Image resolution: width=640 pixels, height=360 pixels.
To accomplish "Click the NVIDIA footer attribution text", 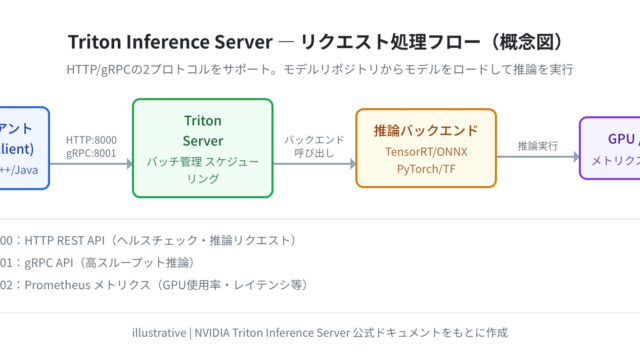I will pos(320,333).
